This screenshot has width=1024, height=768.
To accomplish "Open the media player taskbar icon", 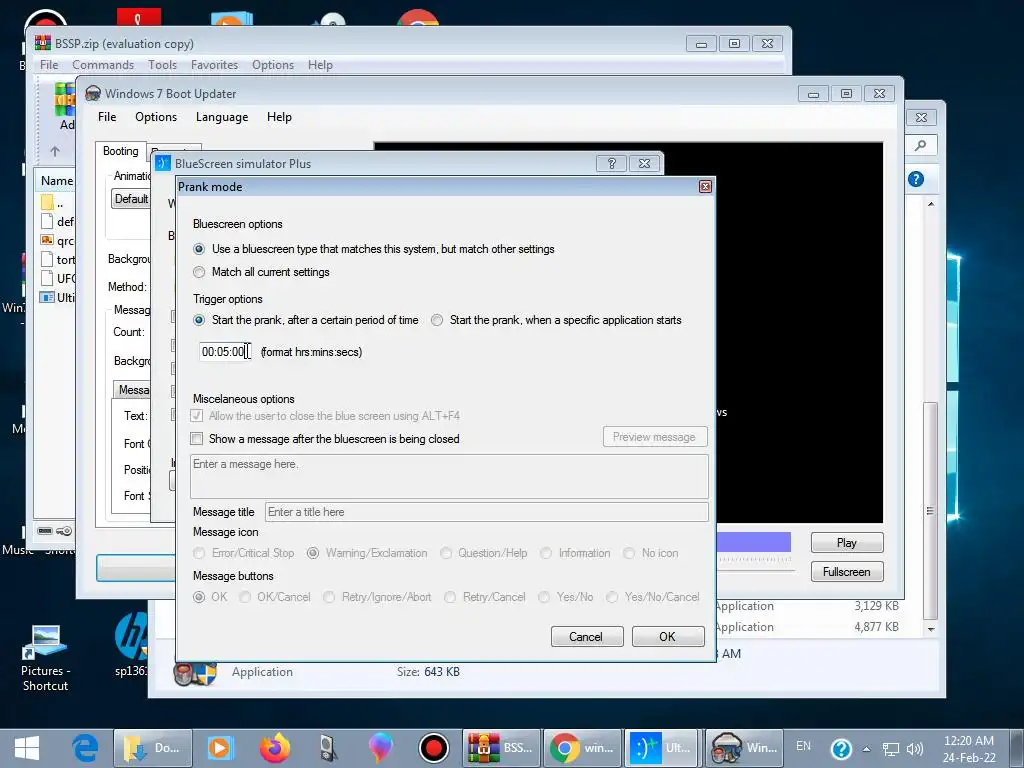I will coord(219,748).
